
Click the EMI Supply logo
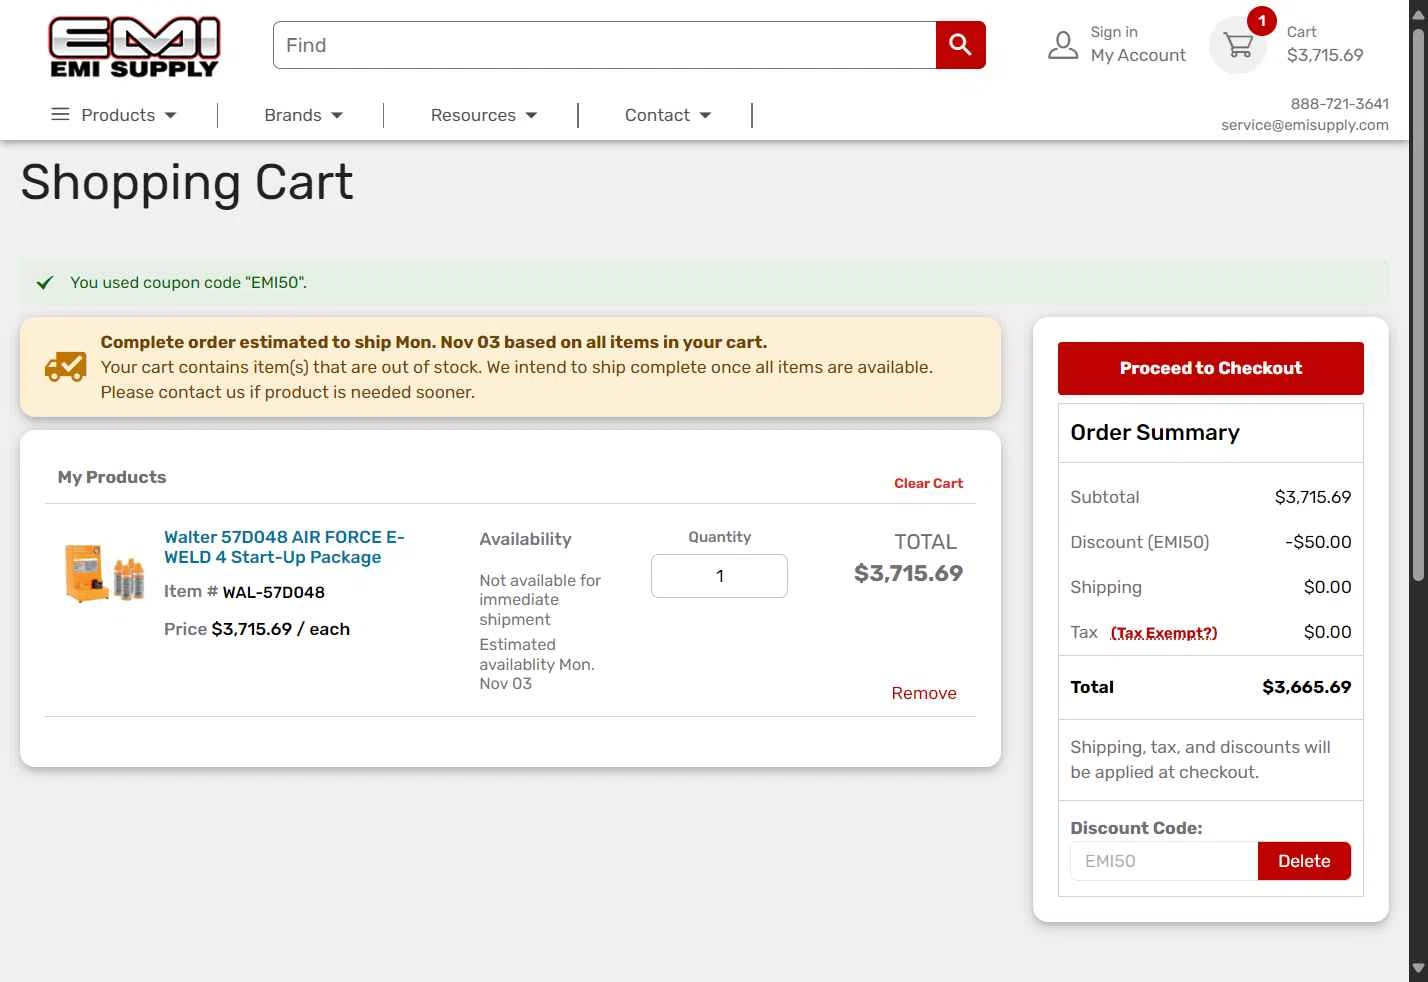pos(134,47)
